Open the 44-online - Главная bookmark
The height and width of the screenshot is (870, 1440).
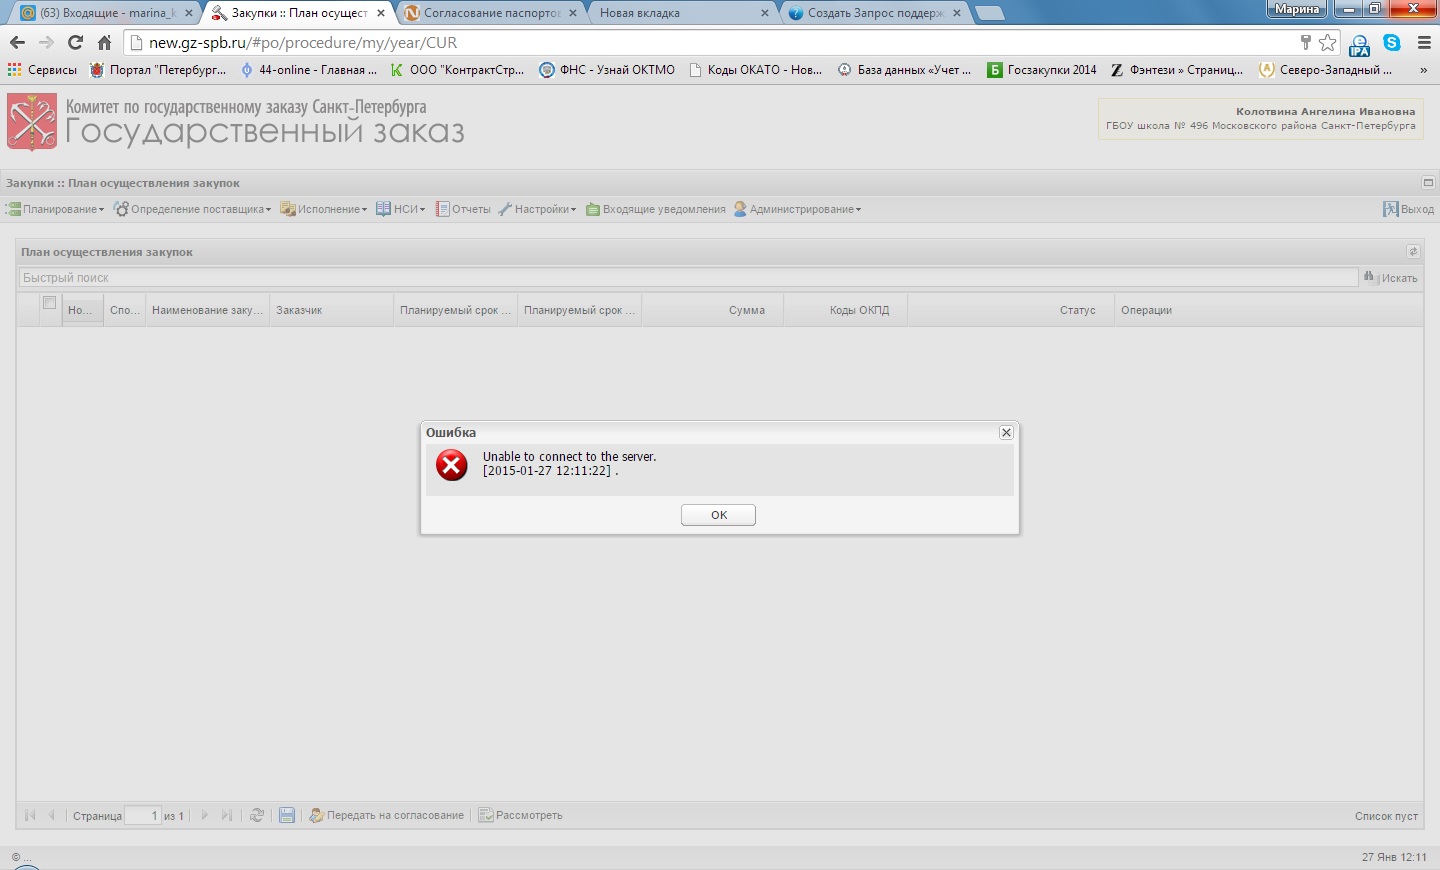click(308, 70)
